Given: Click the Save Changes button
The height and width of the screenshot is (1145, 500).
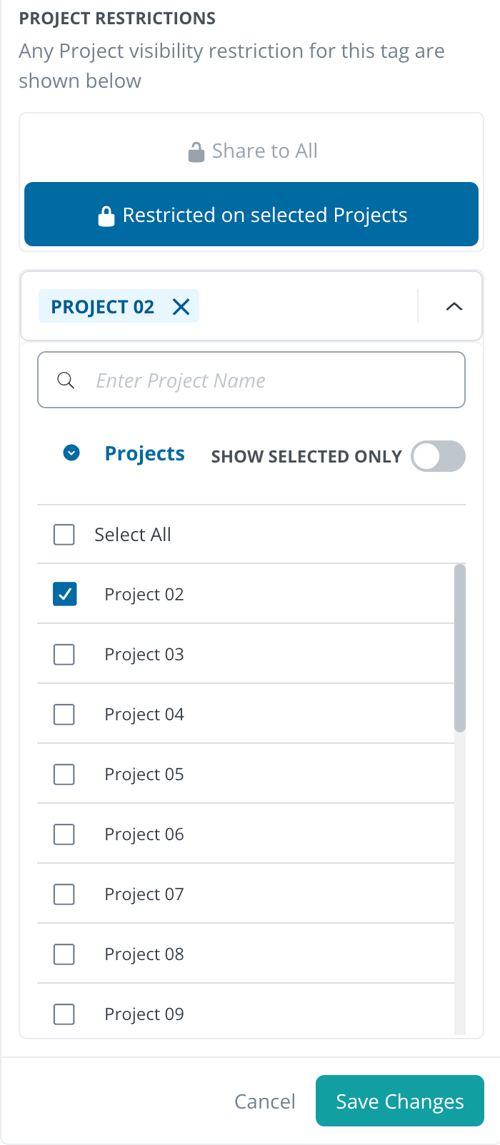Looking at the screenshot, I should pos(400,1100).
